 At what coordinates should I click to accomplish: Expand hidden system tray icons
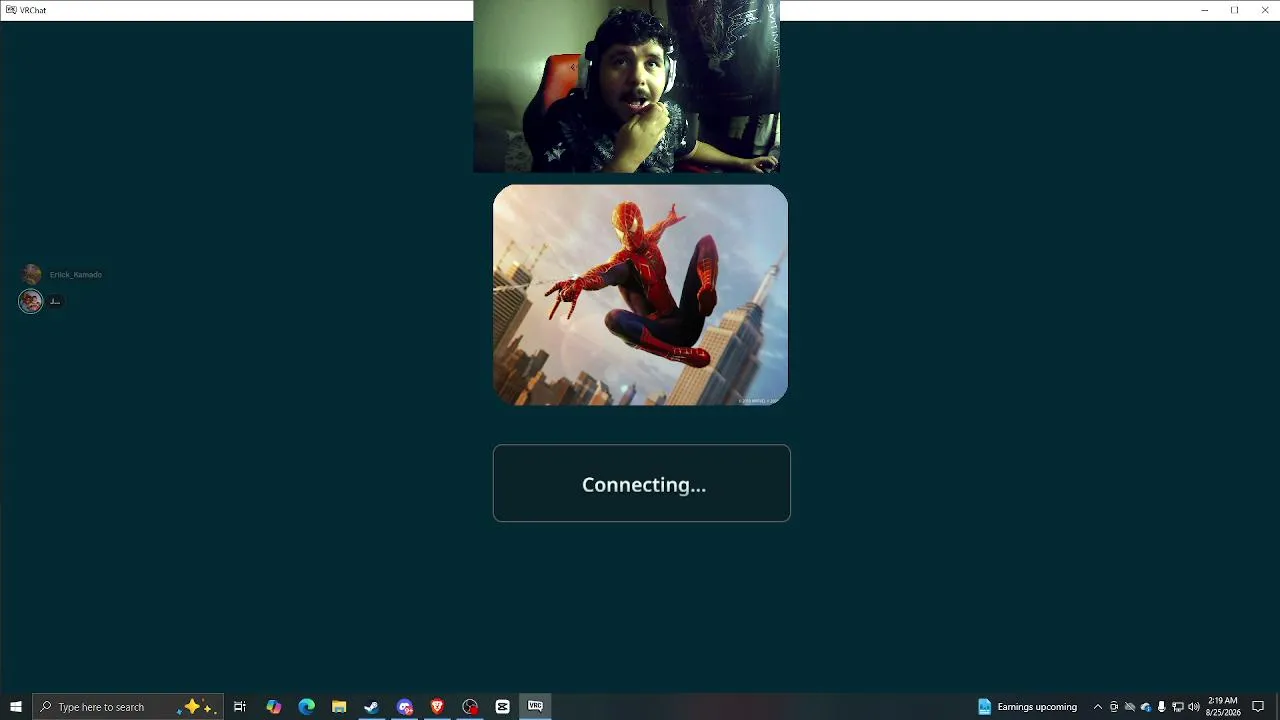tap(1097, 707)
